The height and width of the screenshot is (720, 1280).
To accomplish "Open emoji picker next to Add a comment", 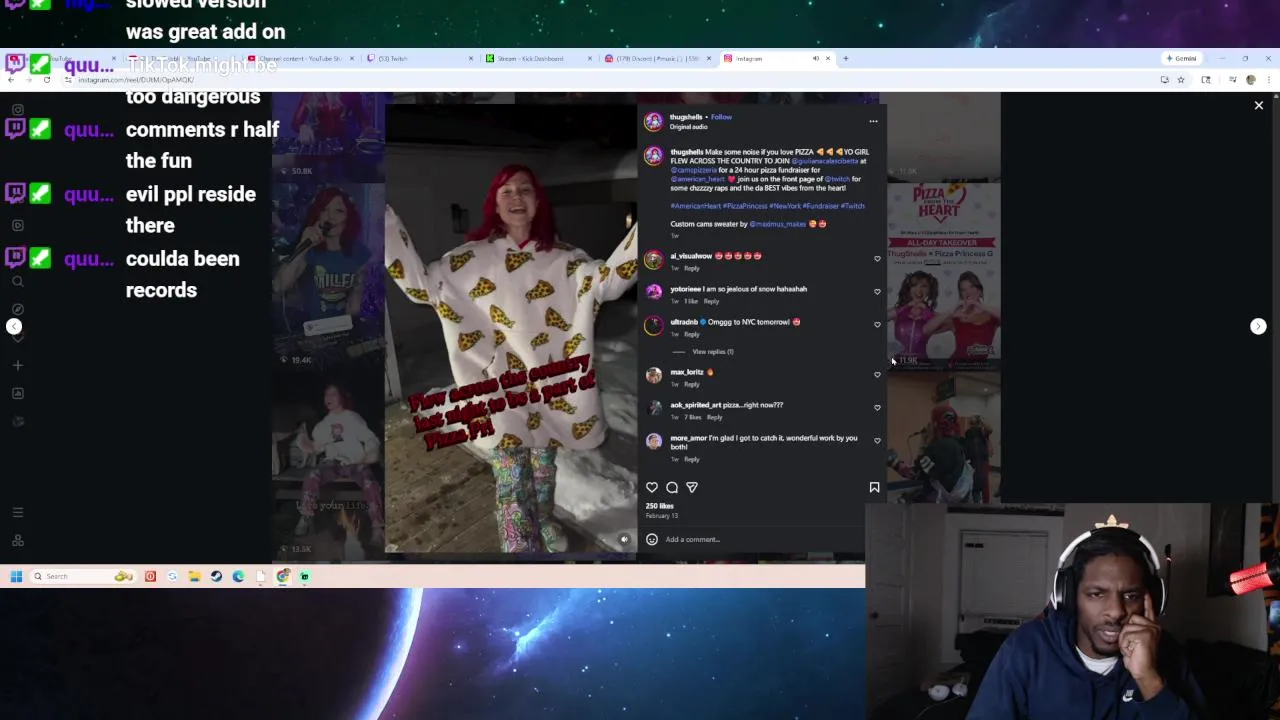I will click(x=652, y=539).
